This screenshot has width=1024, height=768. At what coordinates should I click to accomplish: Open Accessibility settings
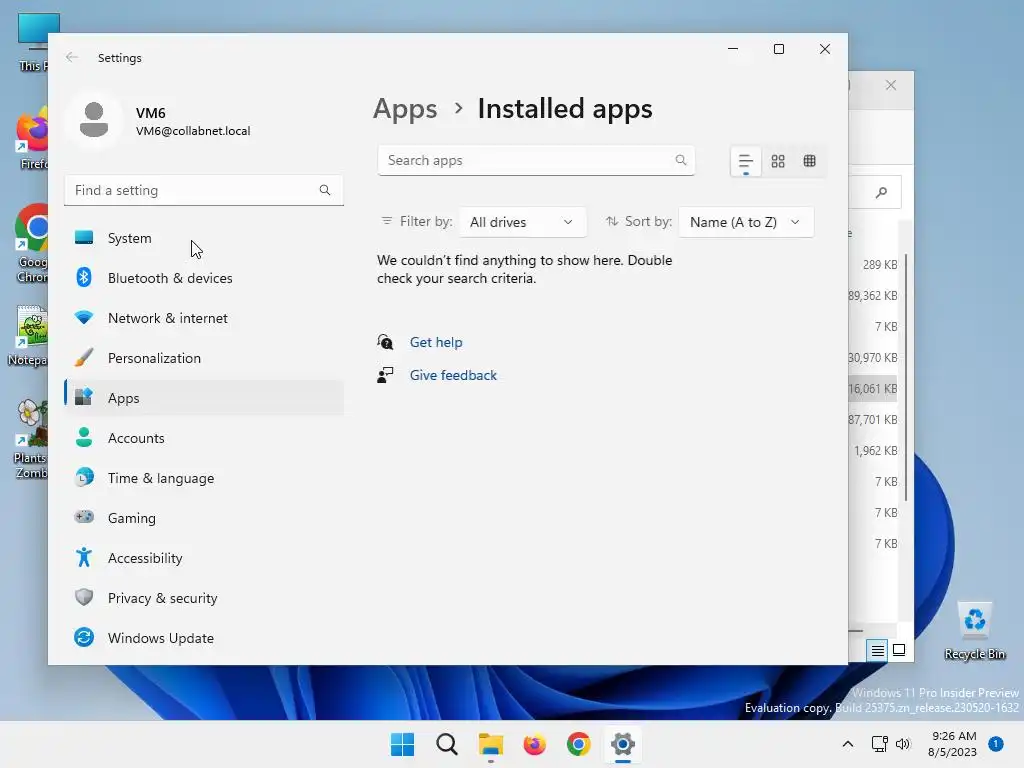[204, 558]
